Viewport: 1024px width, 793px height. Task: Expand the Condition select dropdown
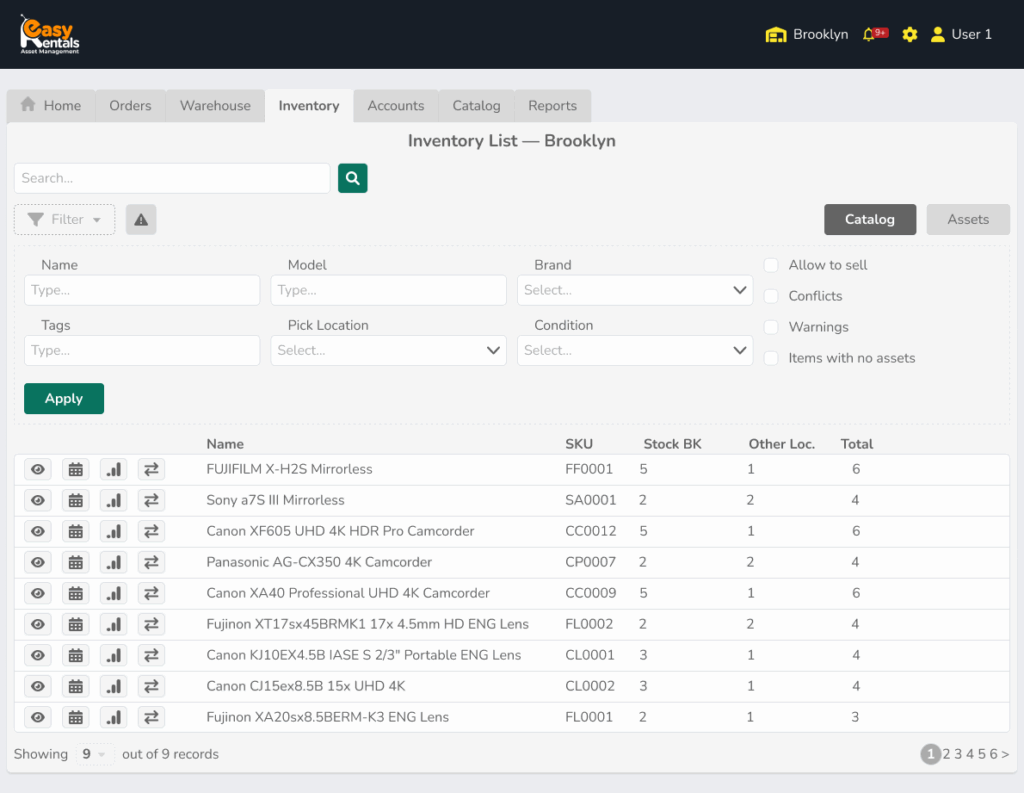[x=635, y=351]
